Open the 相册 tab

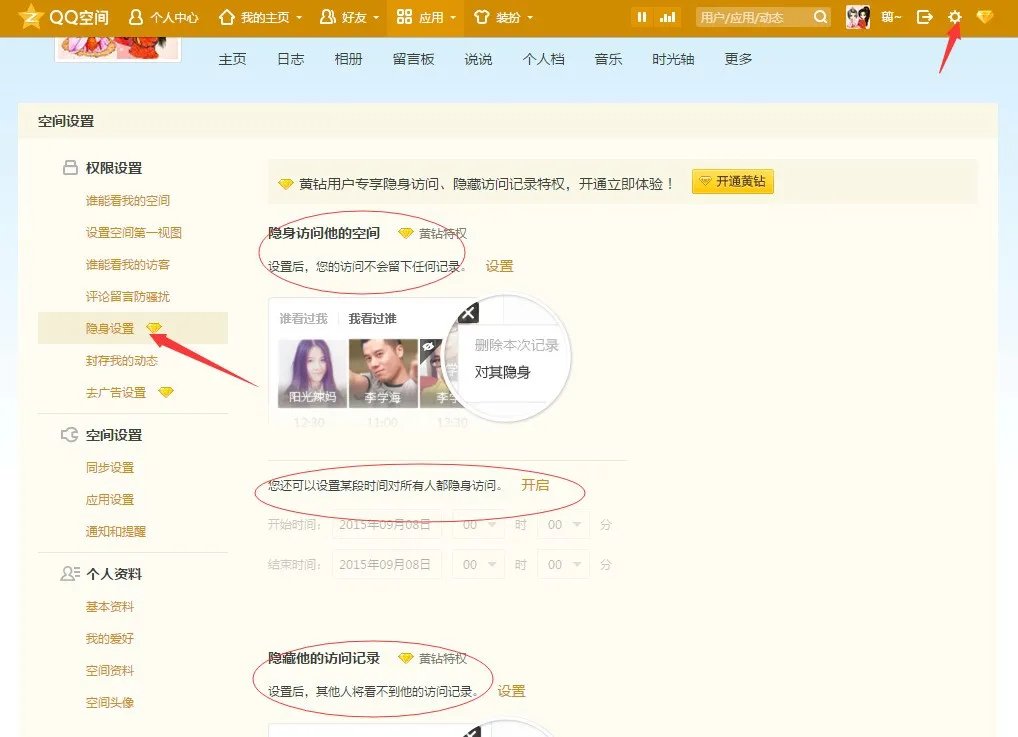tap(348, 59)
